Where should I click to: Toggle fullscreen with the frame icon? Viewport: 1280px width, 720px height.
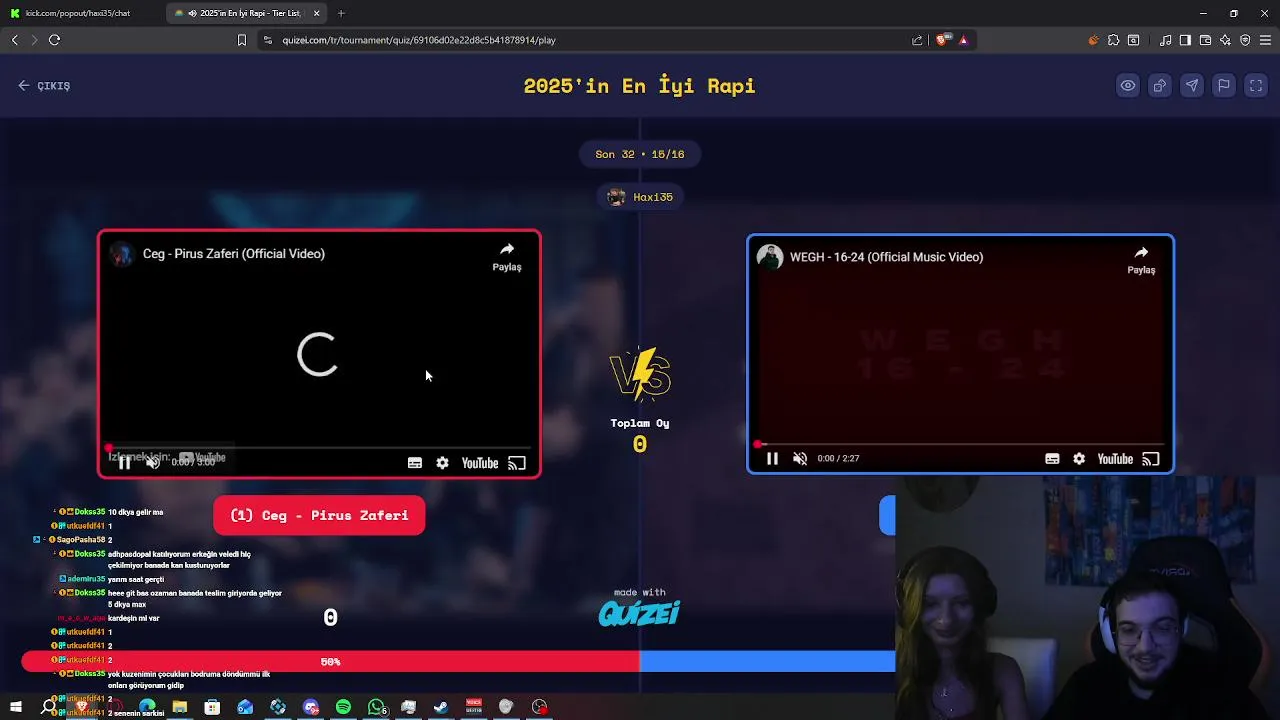1256,86
